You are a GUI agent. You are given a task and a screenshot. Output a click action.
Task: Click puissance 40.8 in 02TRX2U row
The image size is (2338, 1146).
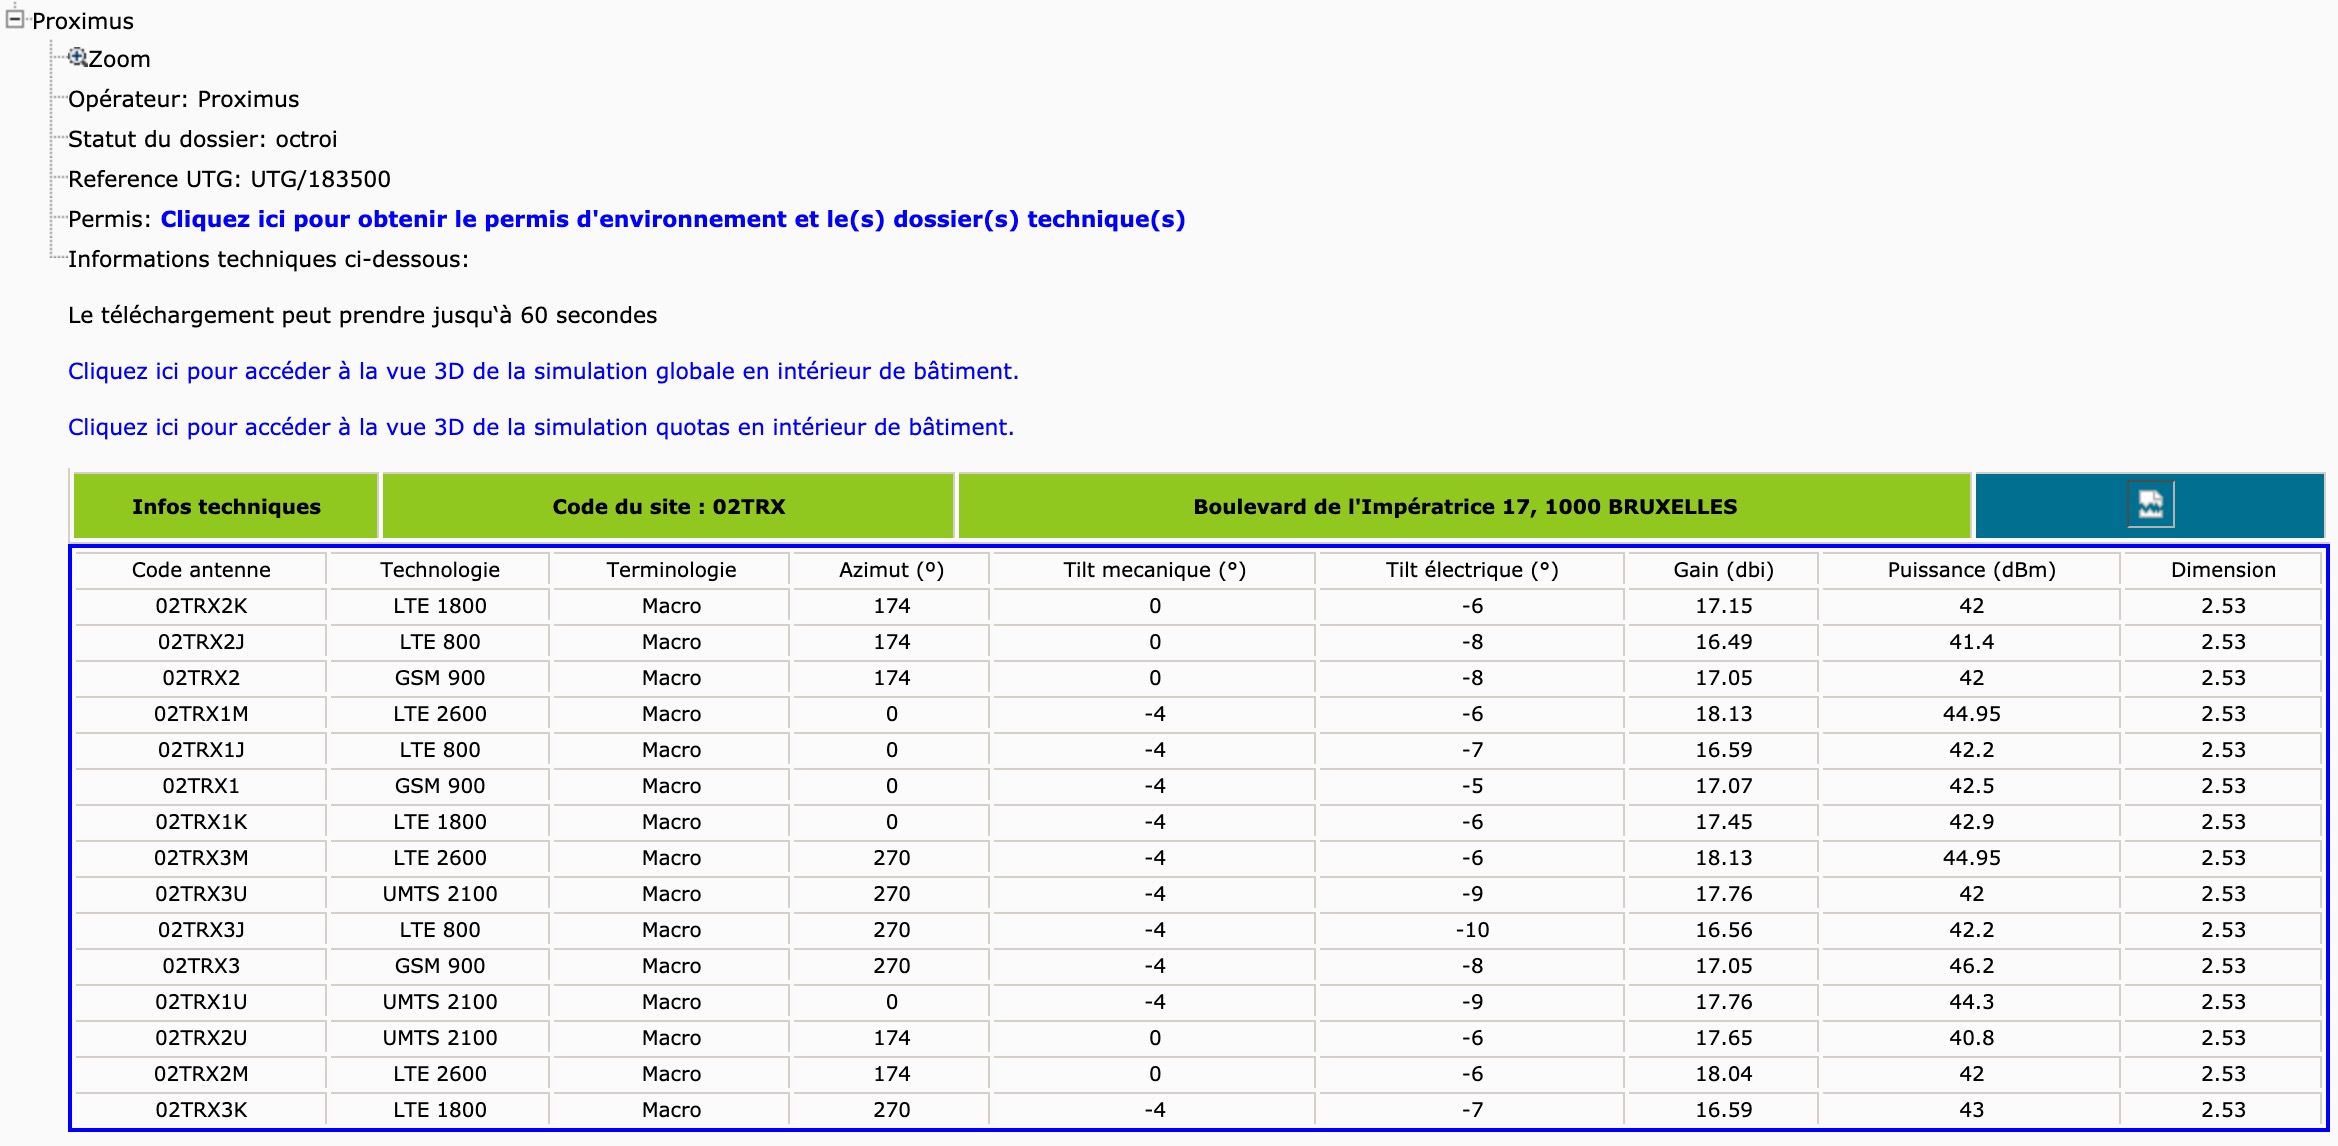tap(1971, 1038)
